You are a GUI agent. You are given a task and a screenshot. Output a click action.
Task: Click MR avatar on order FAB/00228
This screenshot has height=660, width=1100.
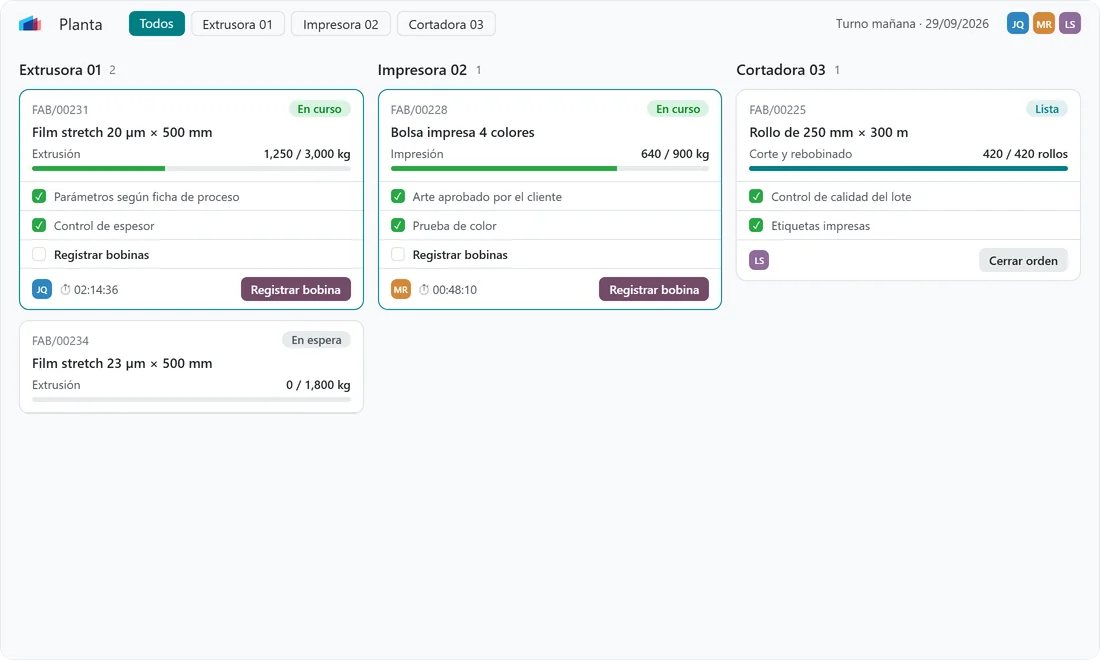click(401, 289)
